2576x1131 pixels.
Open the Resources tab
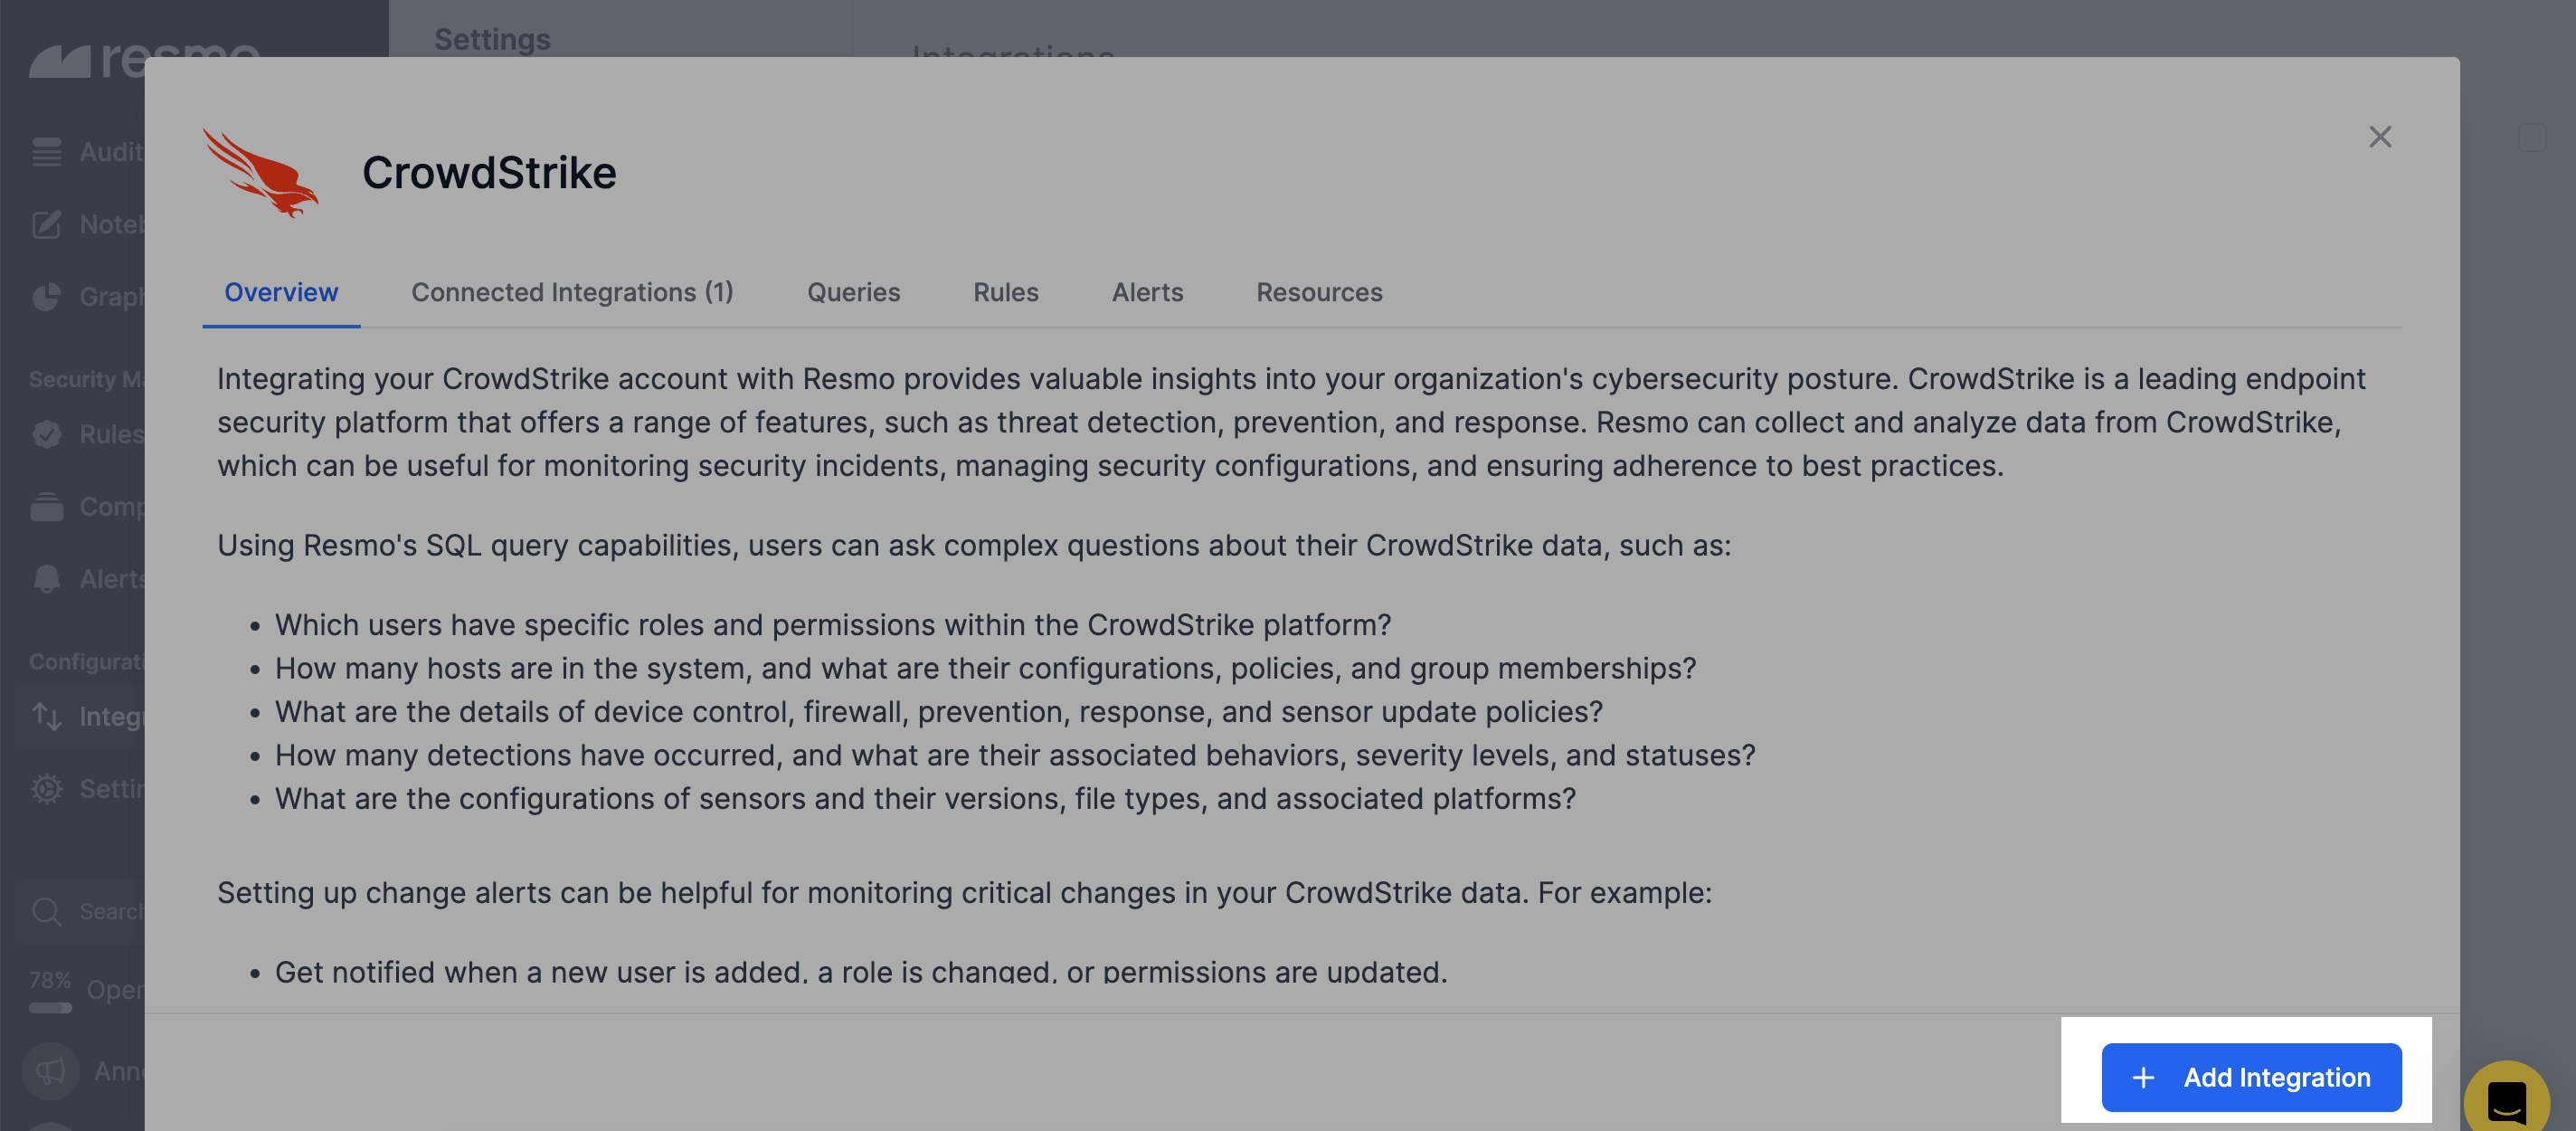1318,292
